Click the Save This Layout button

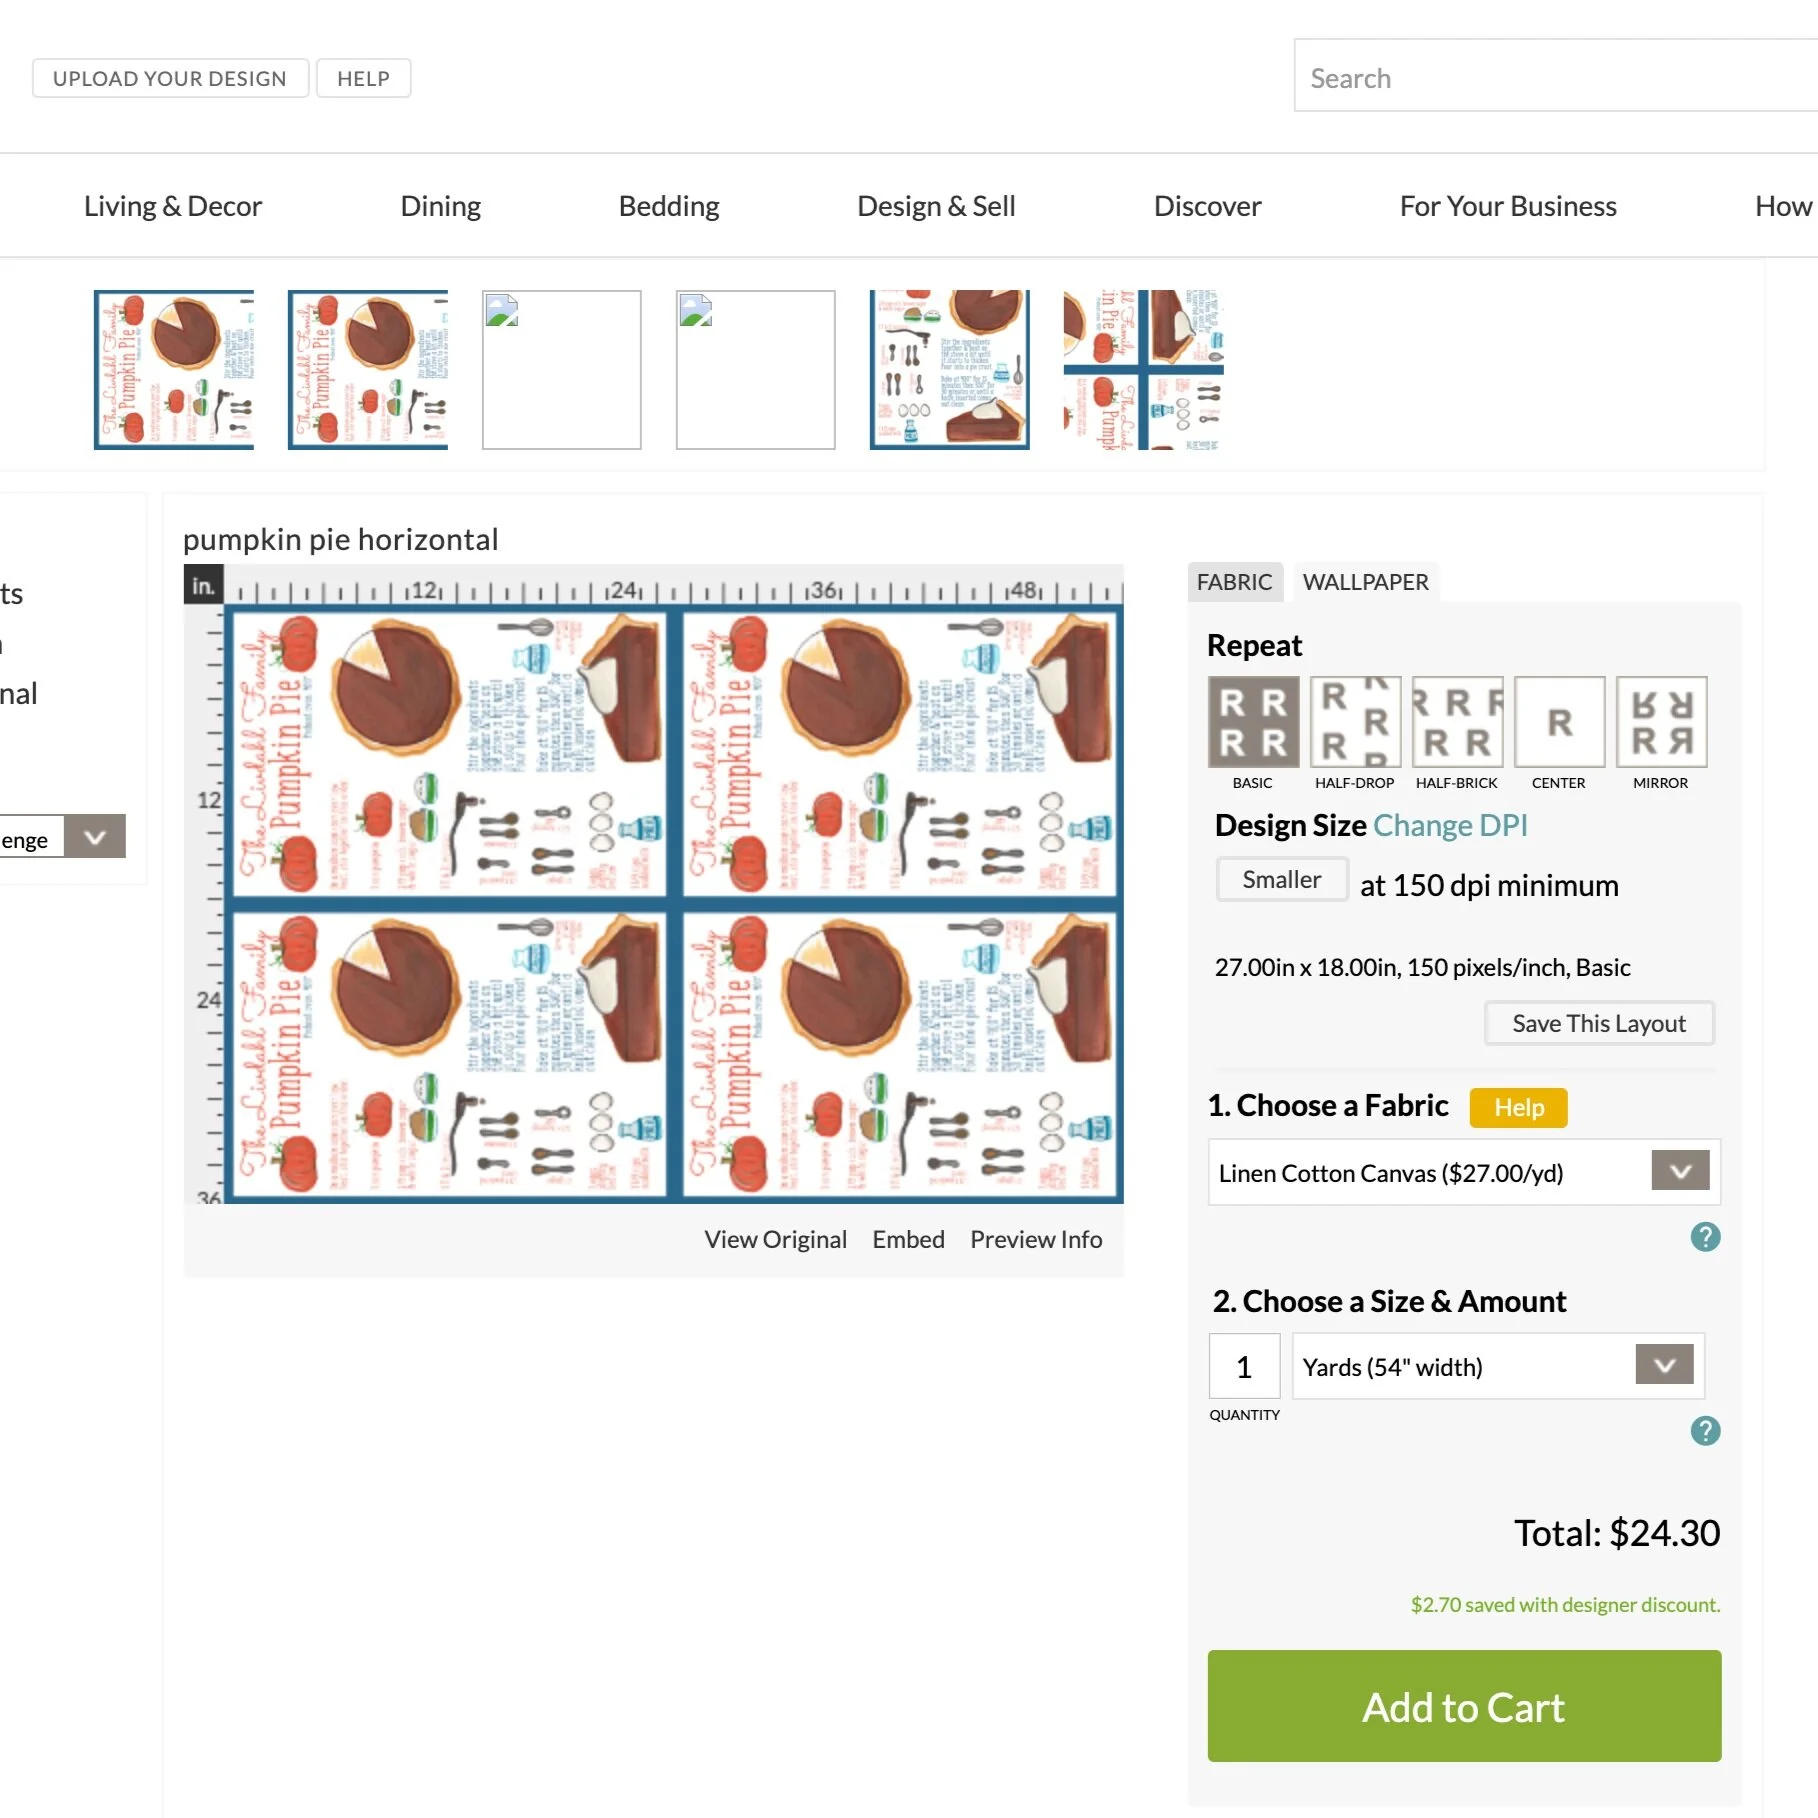(1598, 1023)
